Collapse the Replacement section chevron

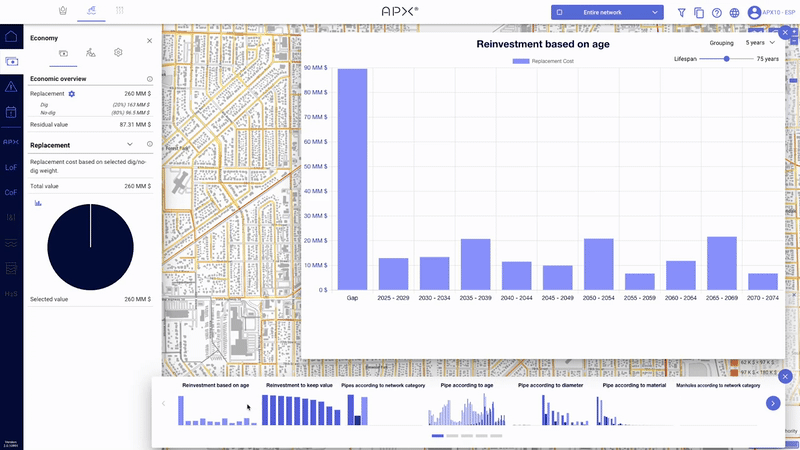pos(130,144)
